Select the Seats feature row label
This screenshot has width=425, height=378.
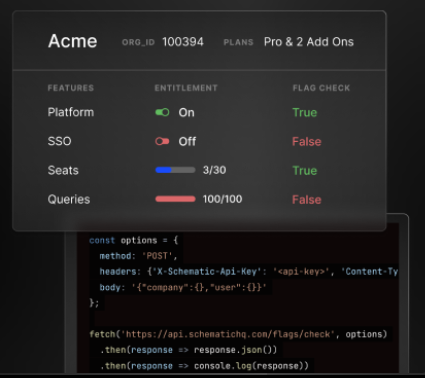pyautogui.click(x=63, y=170)
